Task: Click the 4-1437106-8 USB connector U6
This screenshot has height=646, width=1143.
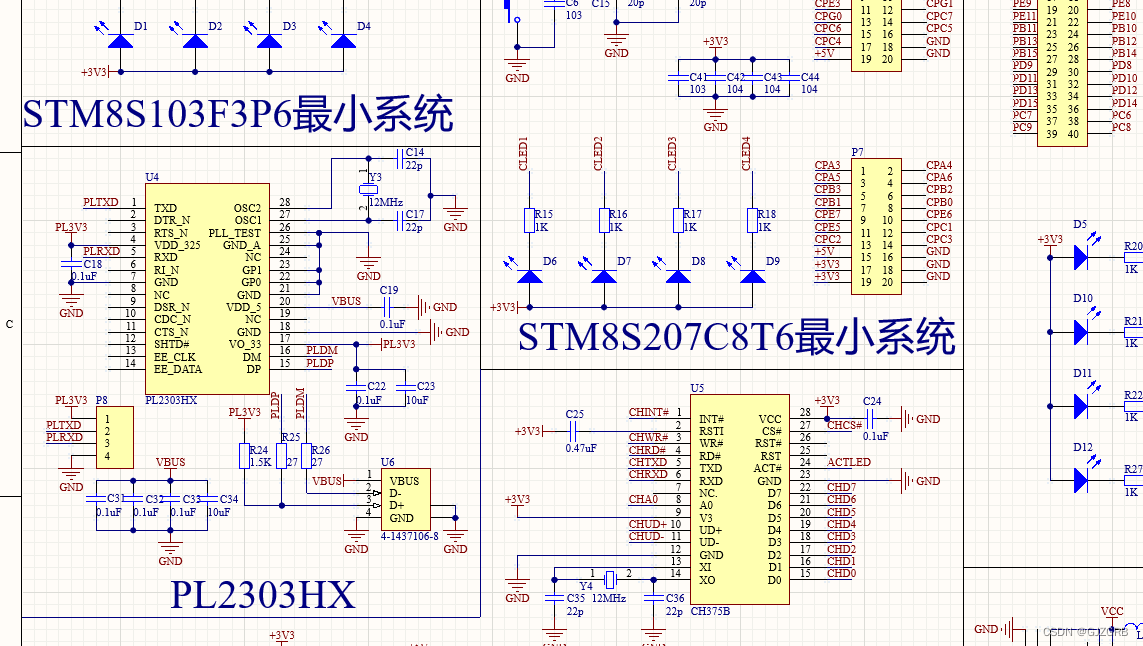Action: (x=405, y=498)
